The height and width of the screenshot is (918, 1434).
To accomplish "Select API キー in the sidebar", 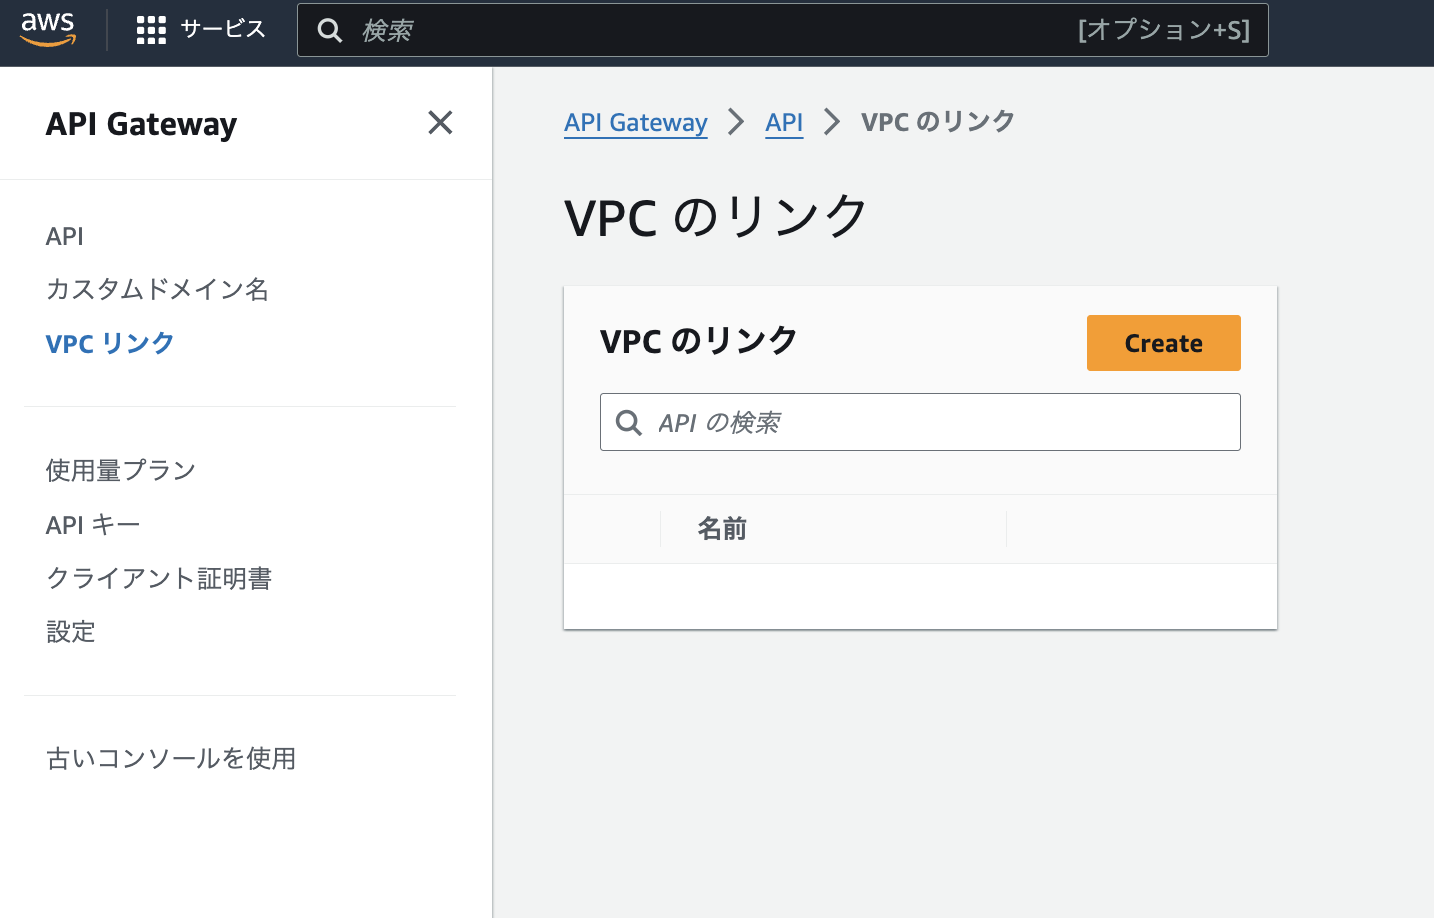I will pyautogui.click(x=92, y=524).
